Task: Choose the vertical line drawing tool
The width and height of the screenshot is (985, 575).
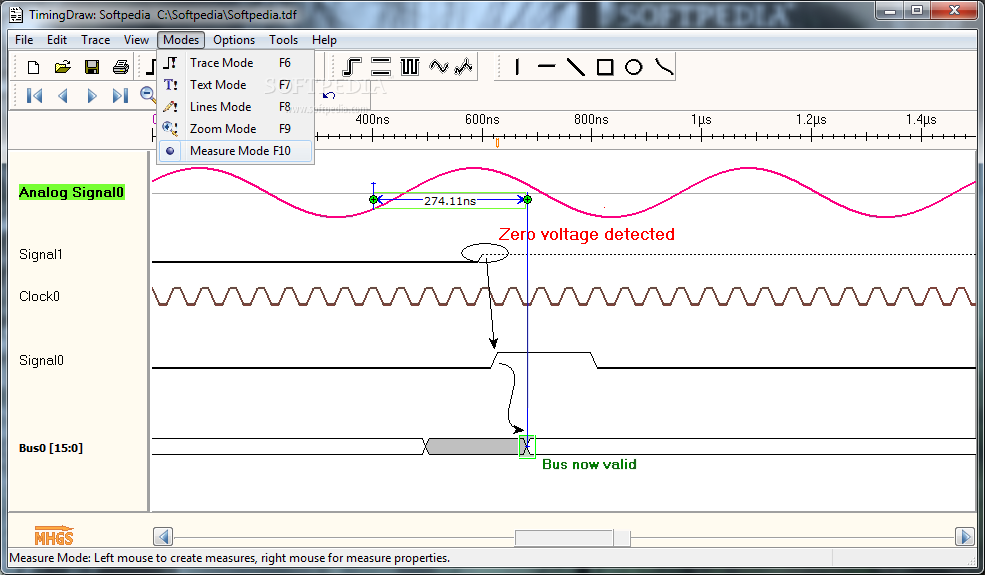Action: (517, 67)
